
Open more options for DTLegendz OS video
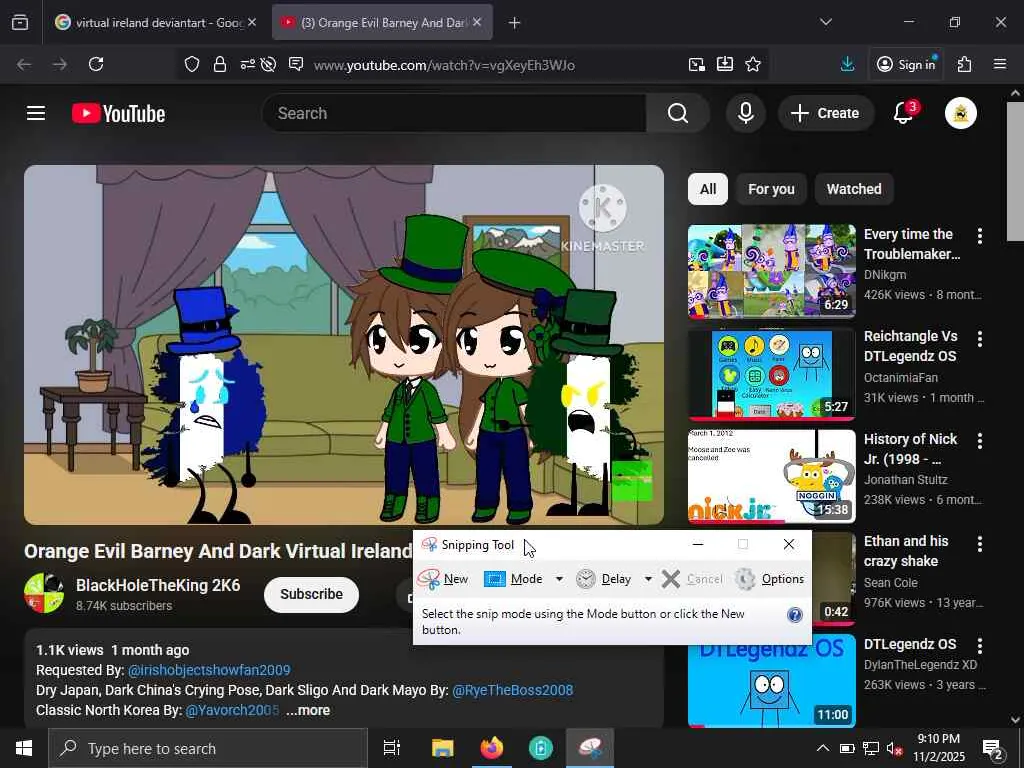point(980,646)
